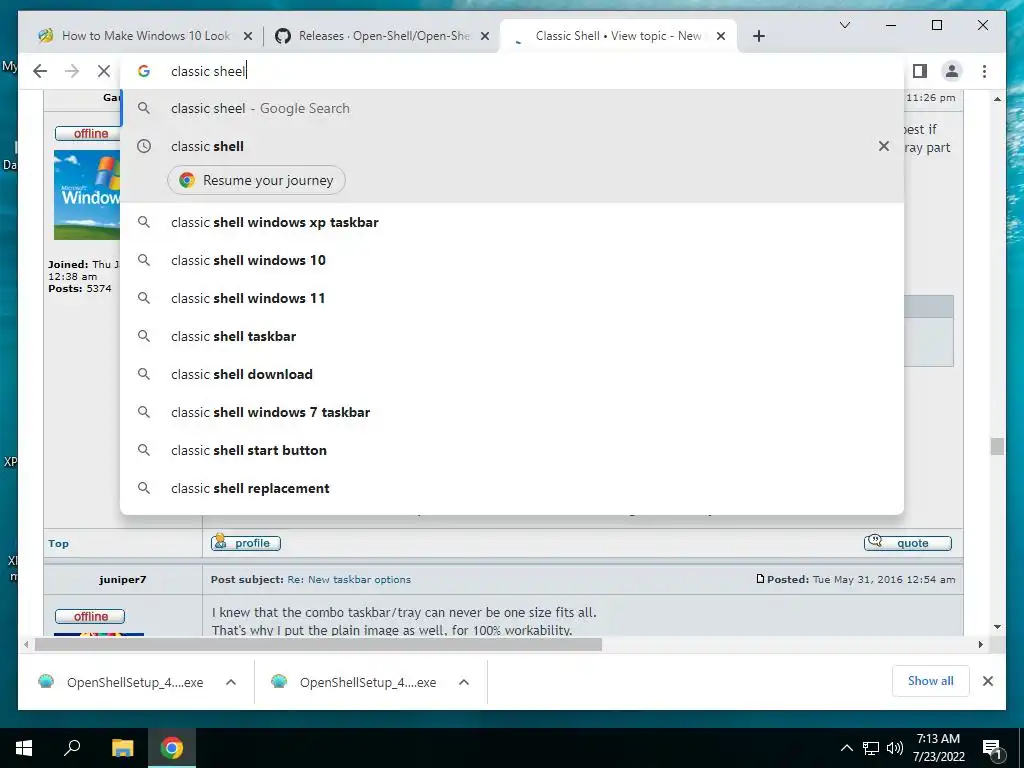Pick 'classic shell download' suggestion
1024x768 pixels.
tap(512, 374)
